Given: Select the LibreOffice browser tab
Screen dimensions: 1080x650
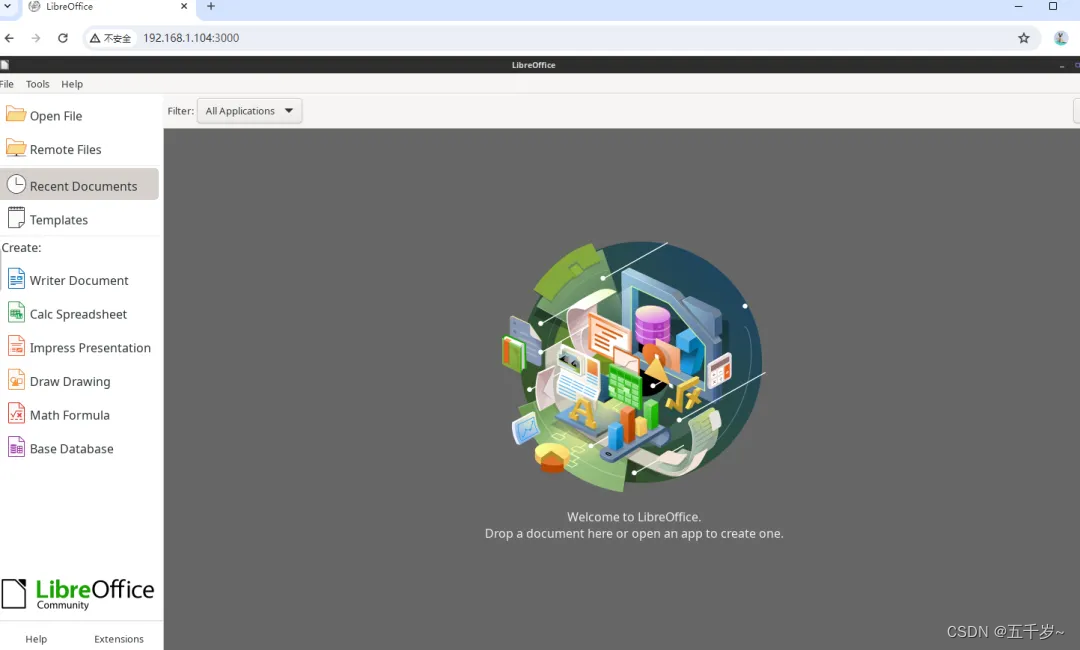Looking at the screenshot, I should [x=110, y=8].
